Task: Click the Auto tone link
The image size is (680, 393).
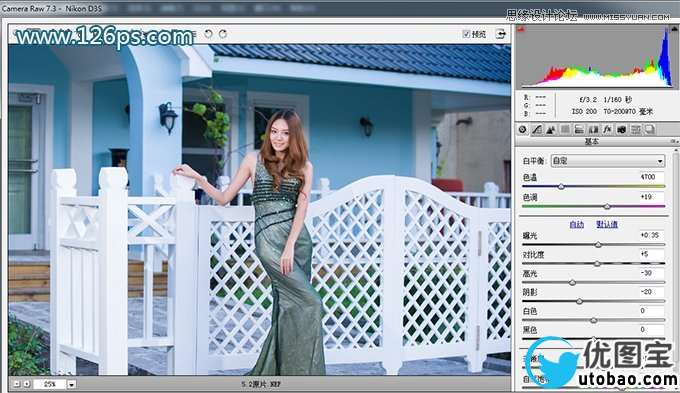Action: [x=577, y=224]
